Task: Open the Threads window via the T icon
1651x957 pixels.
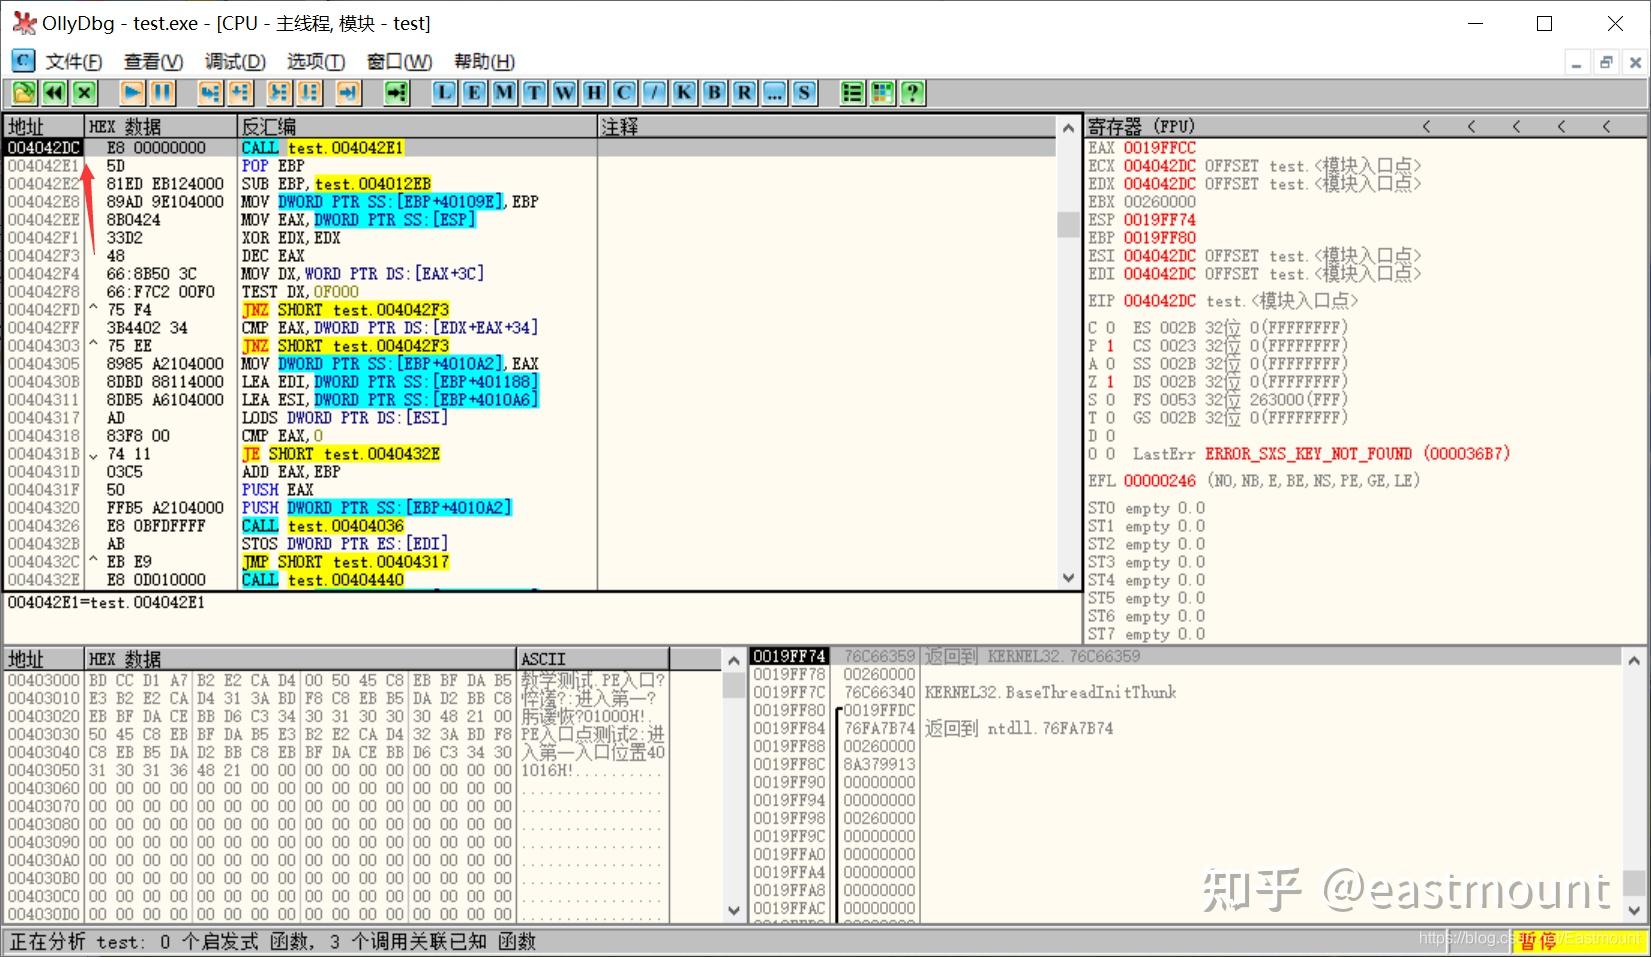Action: pyautogui.click(x=533, y=92)
